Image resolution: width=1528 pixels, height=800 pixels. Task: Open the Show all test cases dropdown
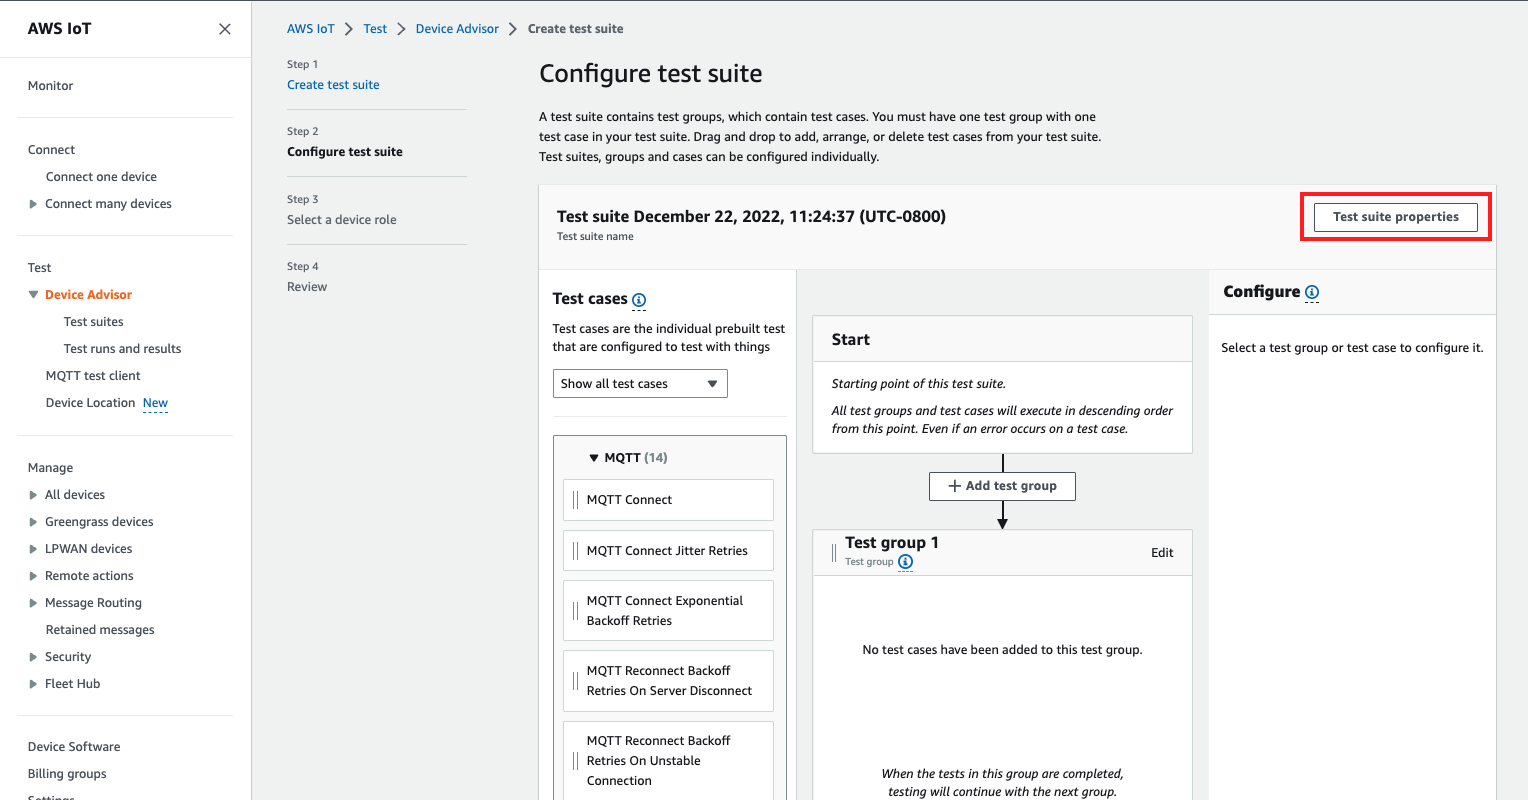point(640,383)
